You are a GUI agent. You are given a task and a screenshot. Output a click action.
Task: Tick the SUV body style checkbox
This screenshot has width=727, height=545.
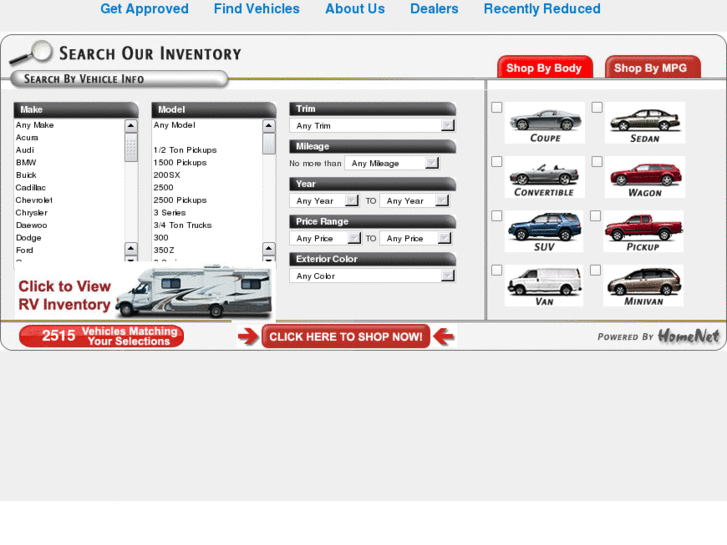click(497, 216)
